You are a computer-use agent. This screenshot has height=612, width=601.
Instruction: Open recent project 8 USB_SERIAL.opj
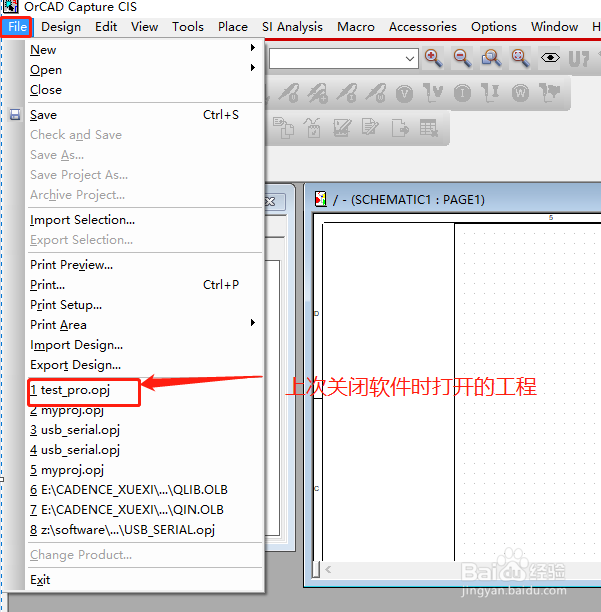pos(145,530)
